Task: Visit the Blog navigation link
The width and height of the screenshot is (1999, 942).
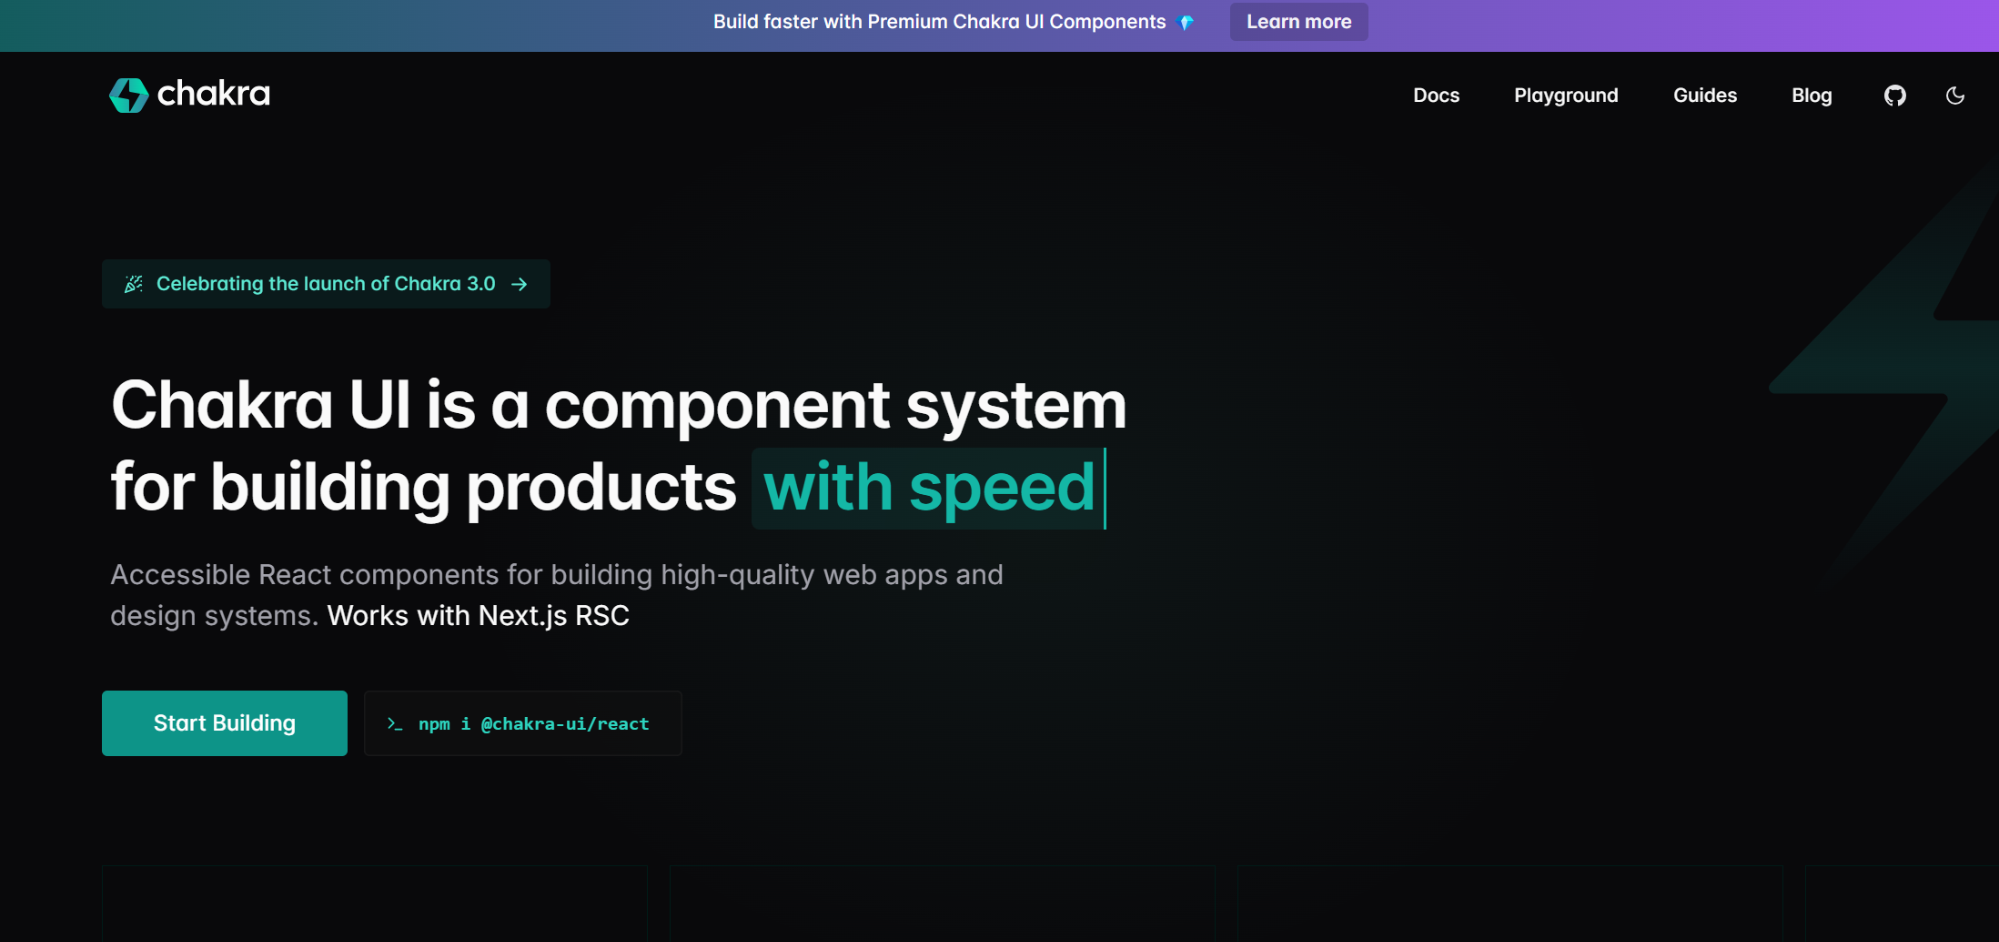Action: (1811, 95)
